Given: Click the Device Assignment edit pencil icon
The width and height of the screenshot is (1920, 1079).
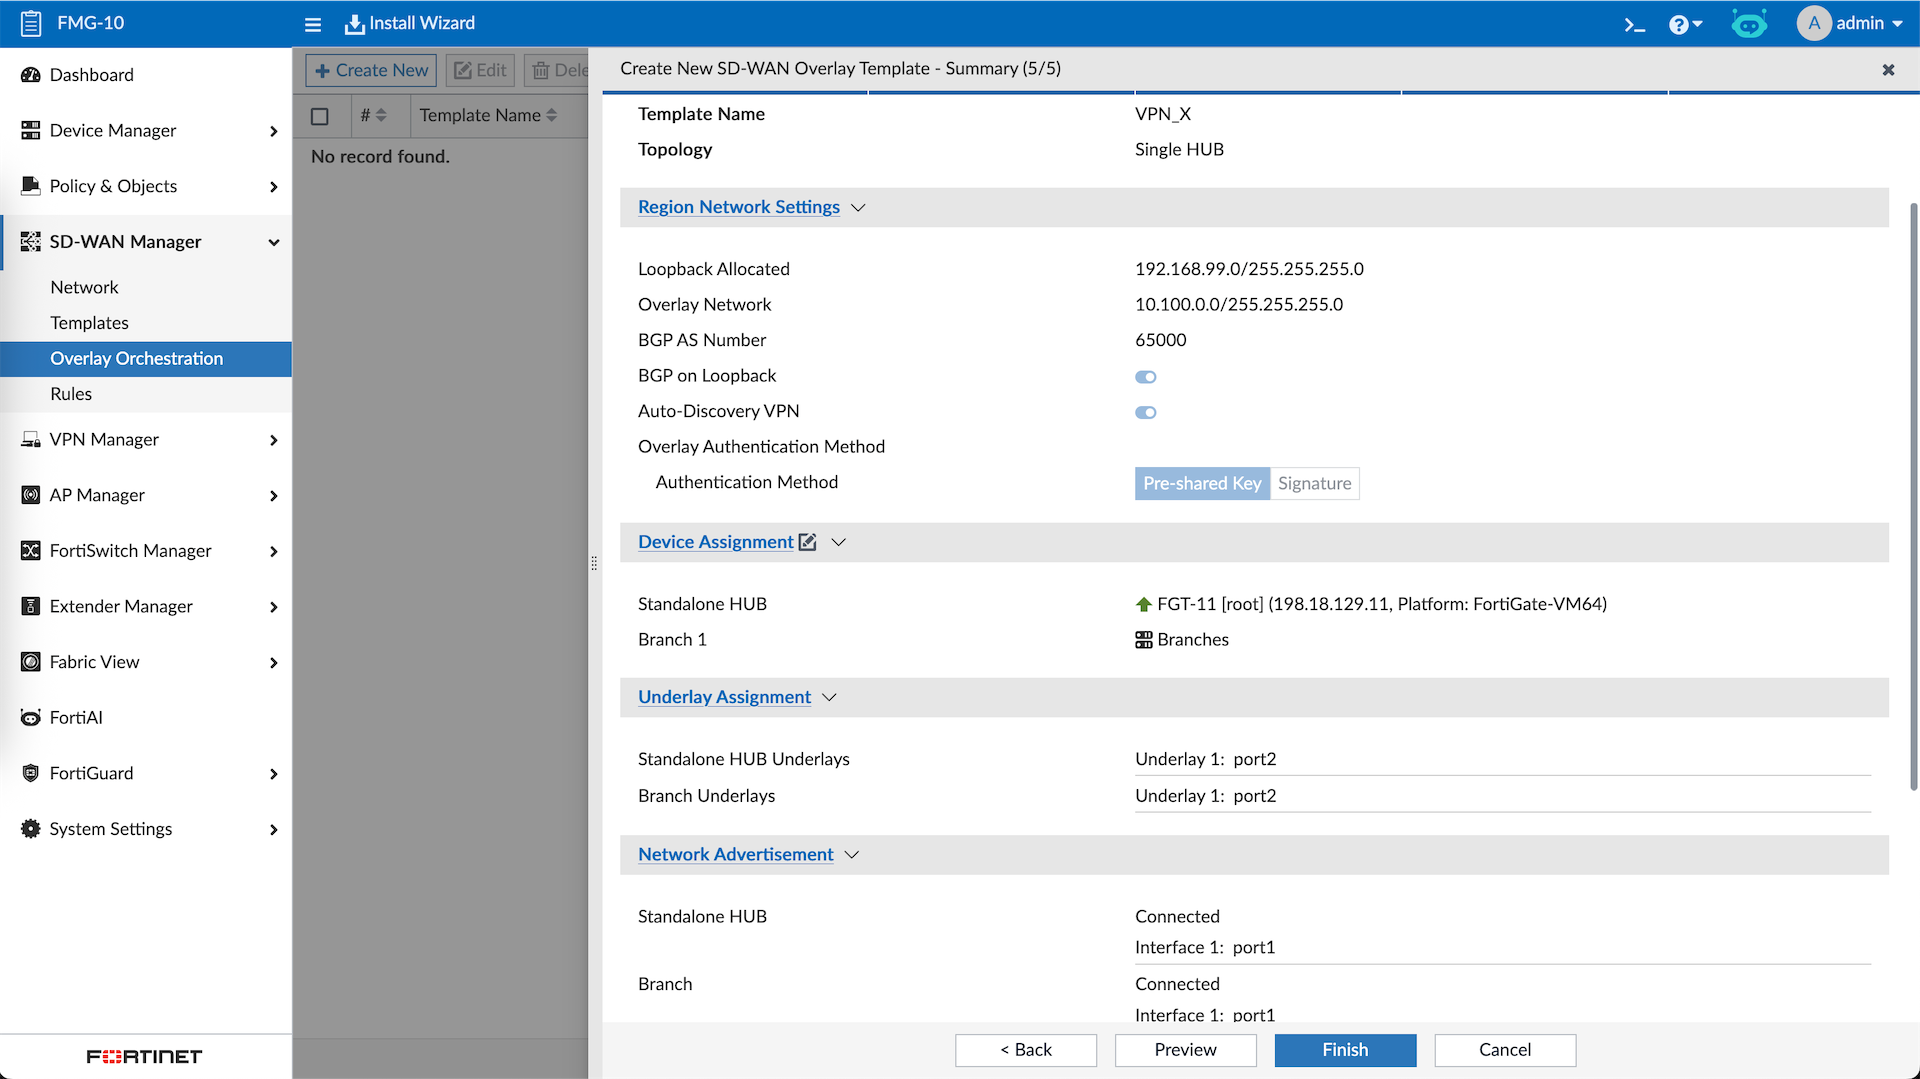Looking at the screenshot, I should [808, 542].
